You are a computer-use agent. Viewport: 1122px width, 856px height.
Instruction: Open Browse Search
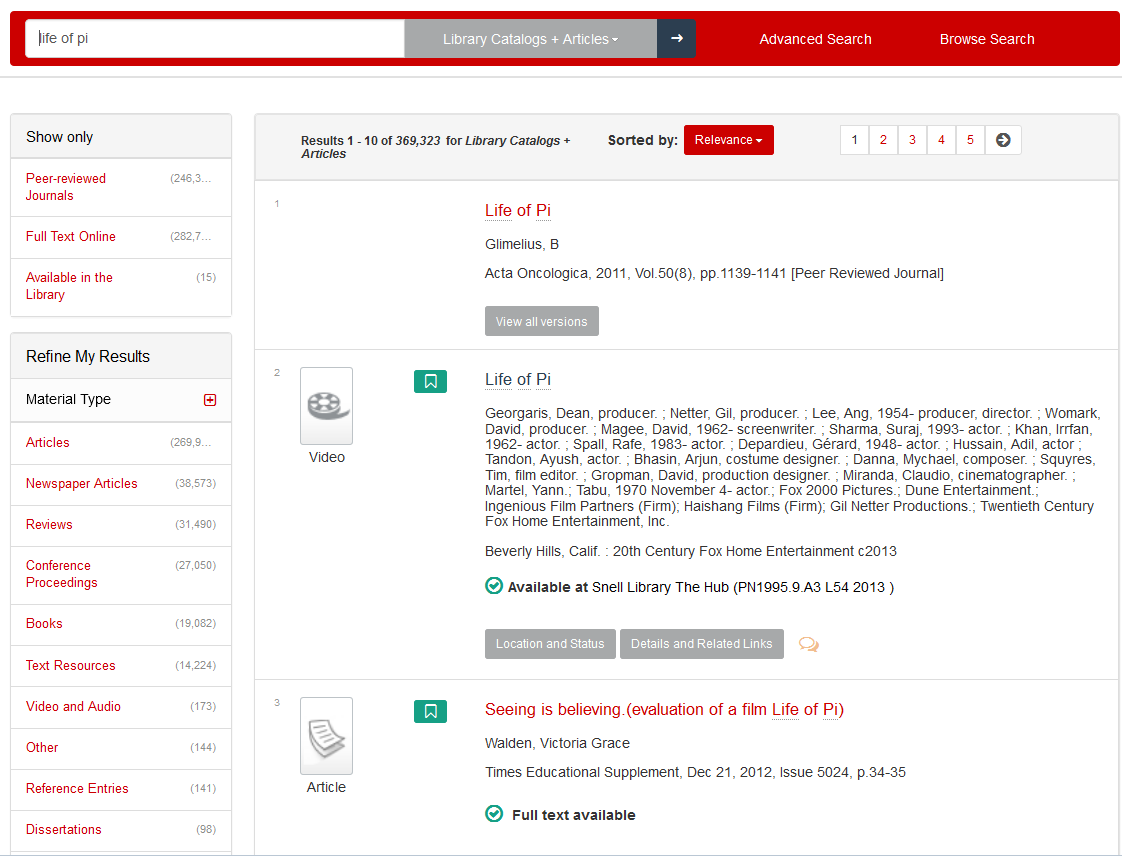pos(987,39)
